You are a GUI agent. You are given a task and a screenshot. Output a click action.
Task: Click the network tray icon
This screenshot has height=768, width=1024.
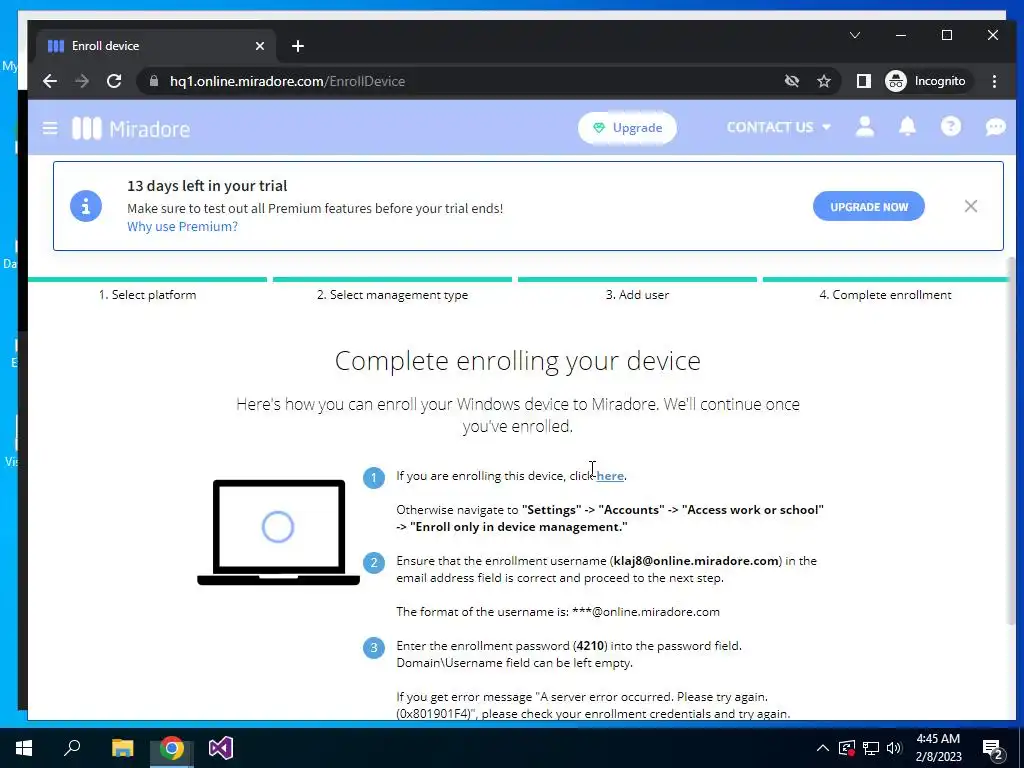tap(871, 748)
